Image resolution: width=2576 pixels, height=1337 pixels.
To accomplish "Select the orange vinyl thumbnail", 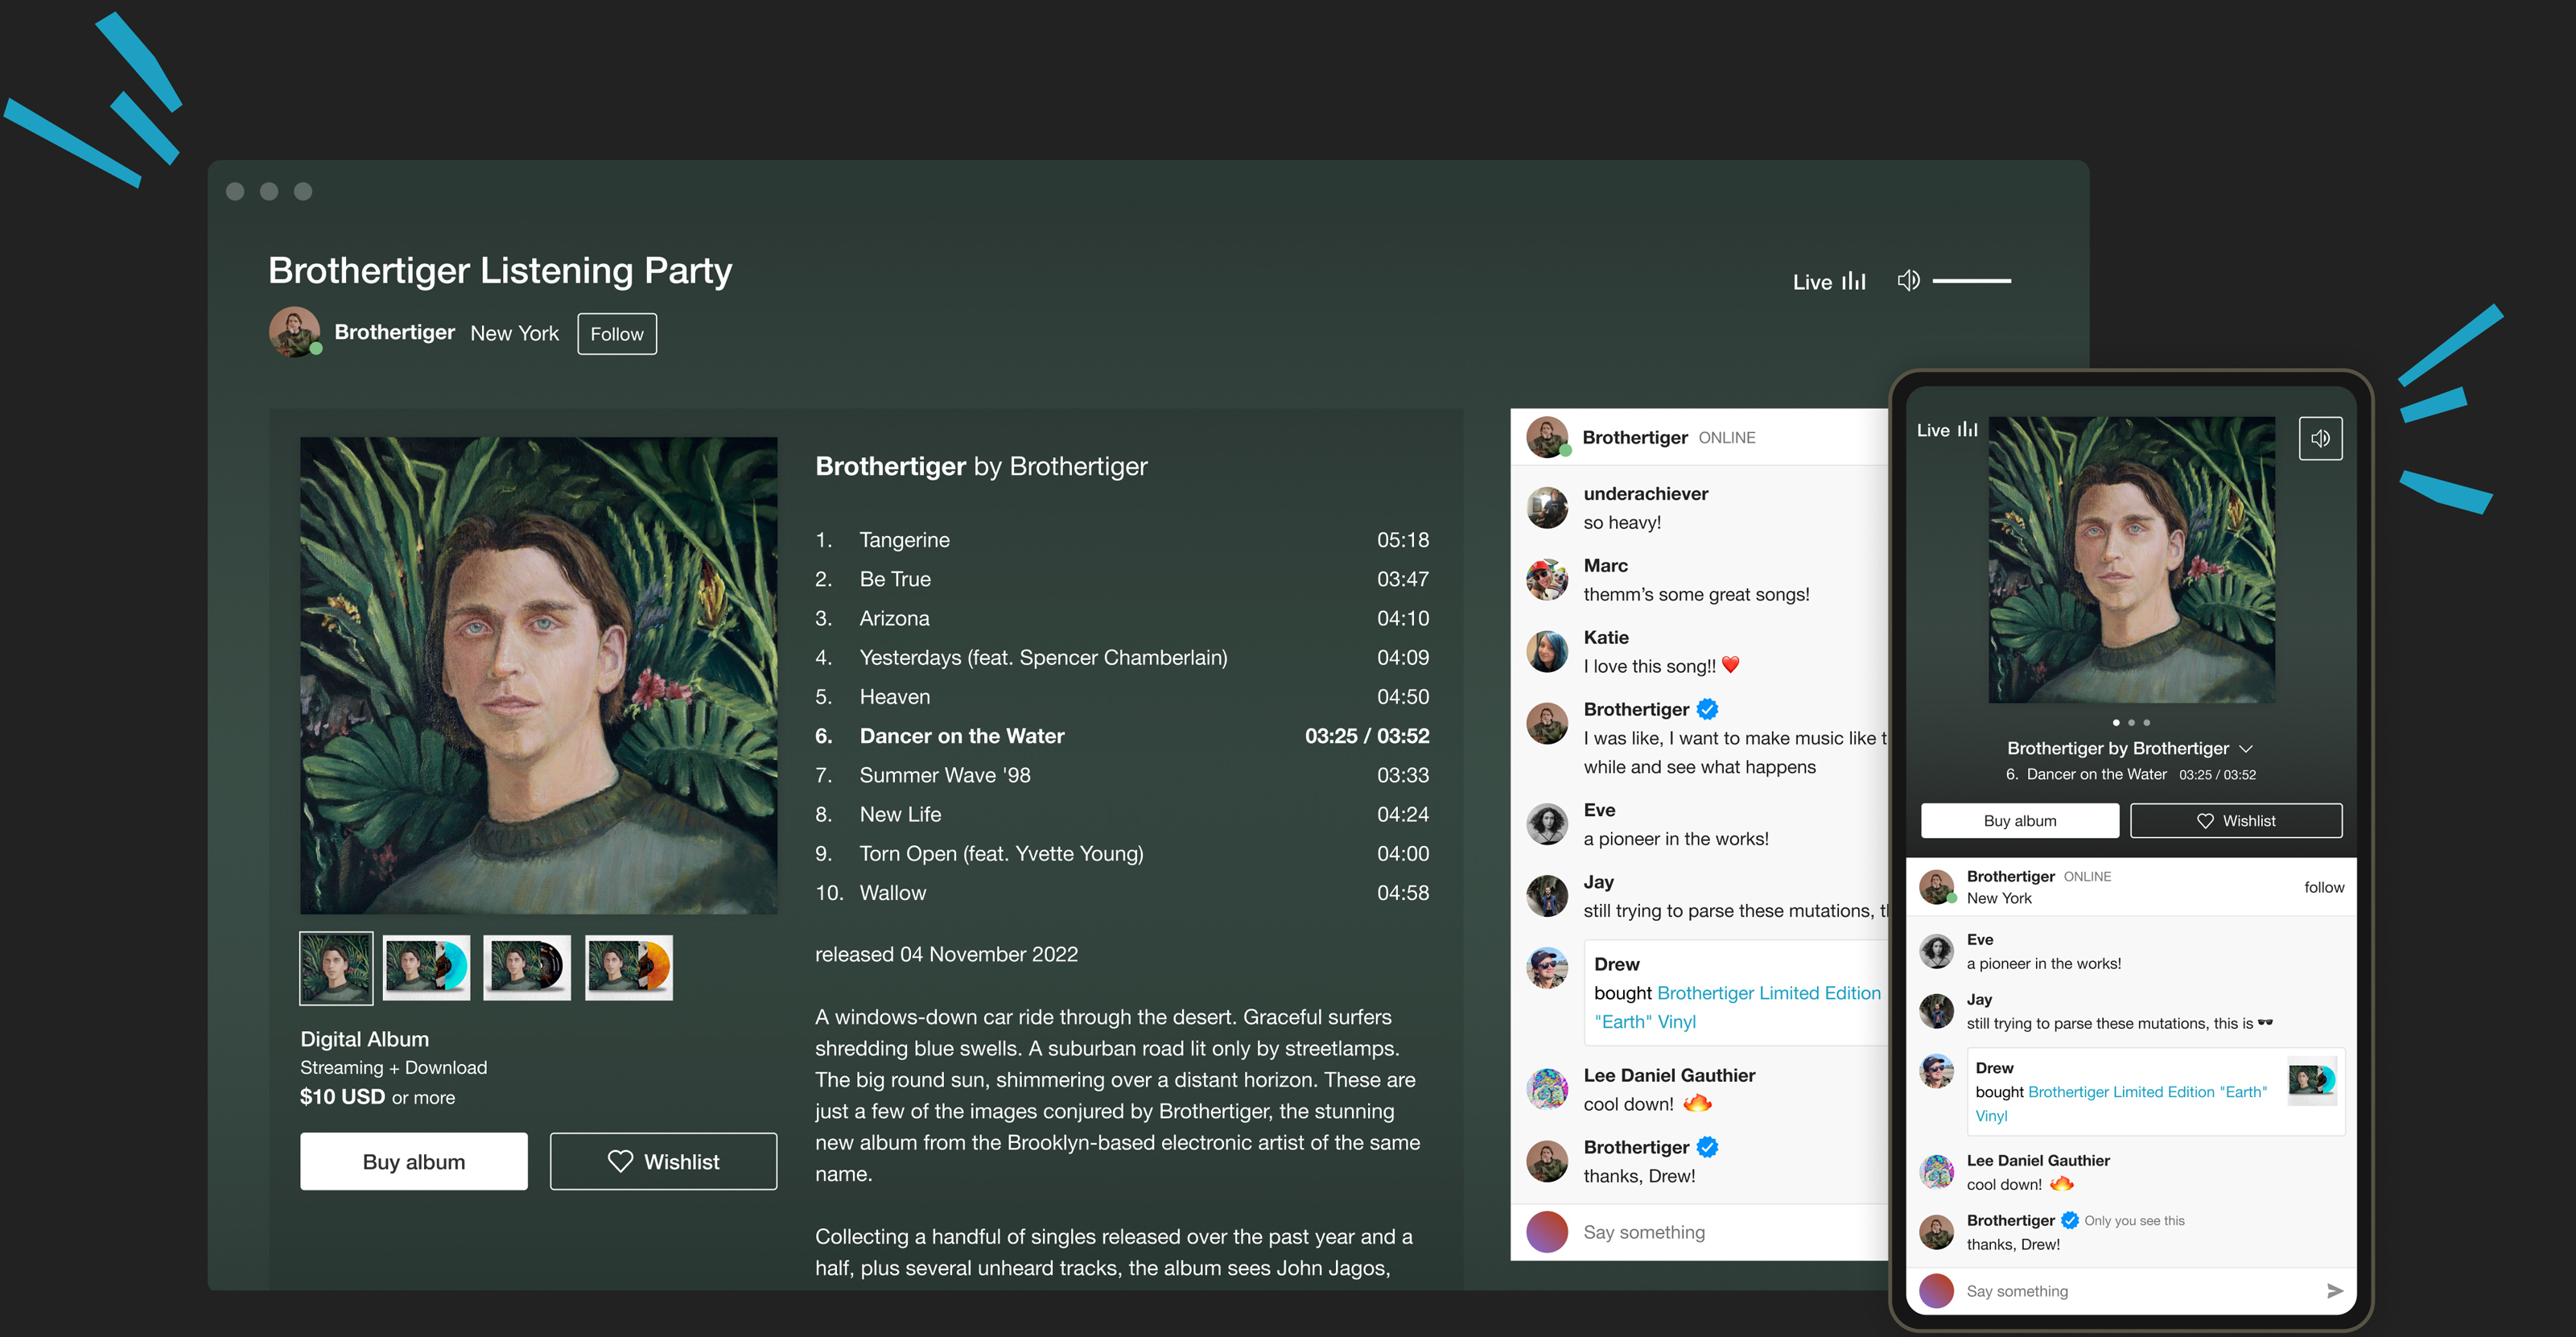I will [x=629, y=968].
